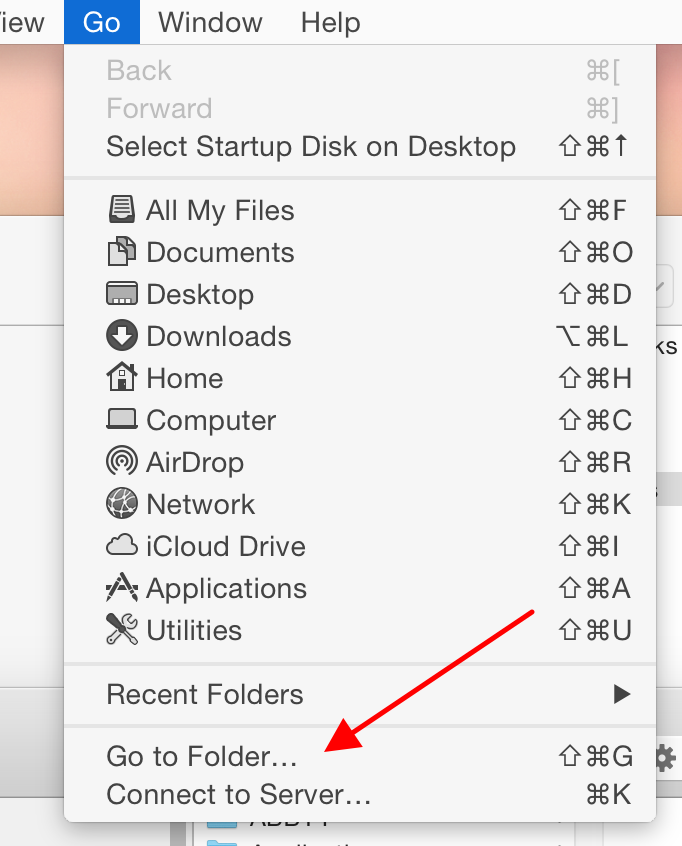Screen dimensions: 682x846
Task: Open Utilities via the tools icon
Action: point(121,629)
